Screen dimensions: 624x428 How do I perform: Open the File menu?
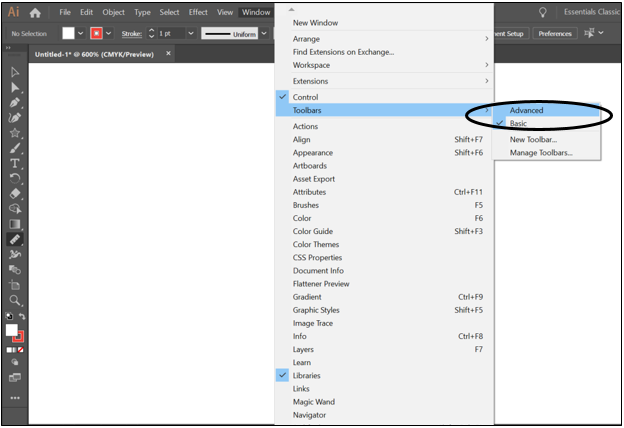[65, 12]
